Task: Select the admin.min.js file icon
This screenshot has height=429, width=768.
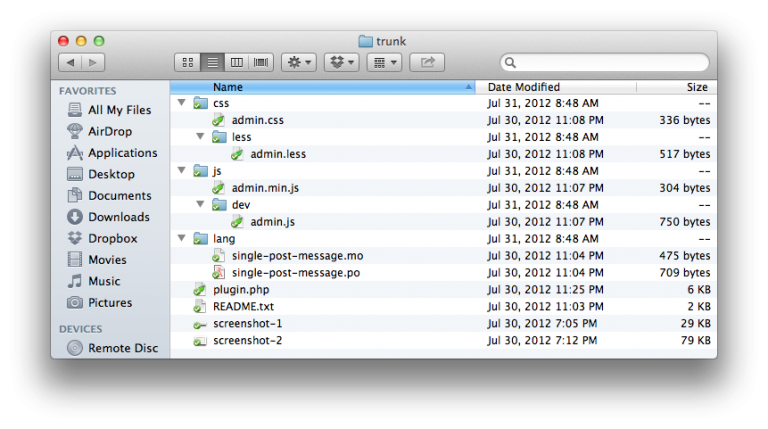Action: [x=218, y=188]
